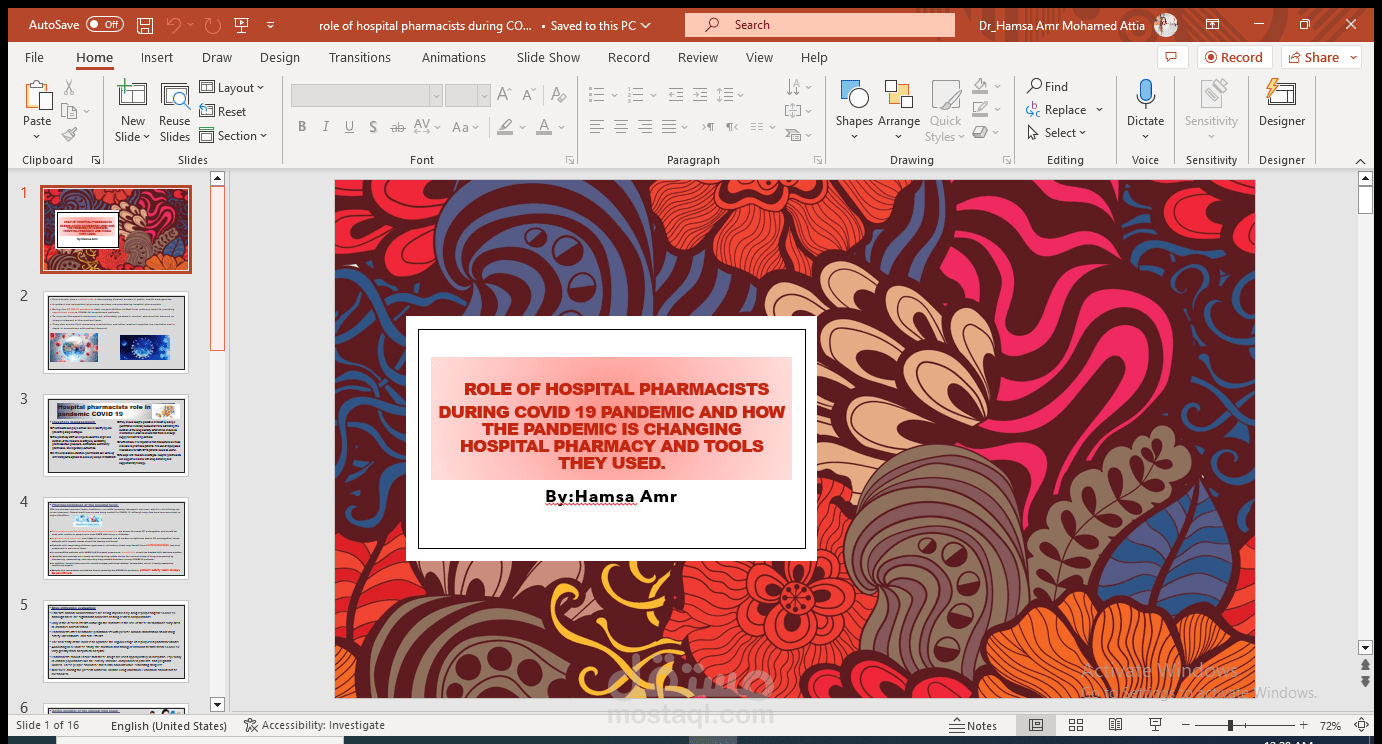The image size is (1382, 744).
Task: Expand the Section dropdown
Action: 234,136
